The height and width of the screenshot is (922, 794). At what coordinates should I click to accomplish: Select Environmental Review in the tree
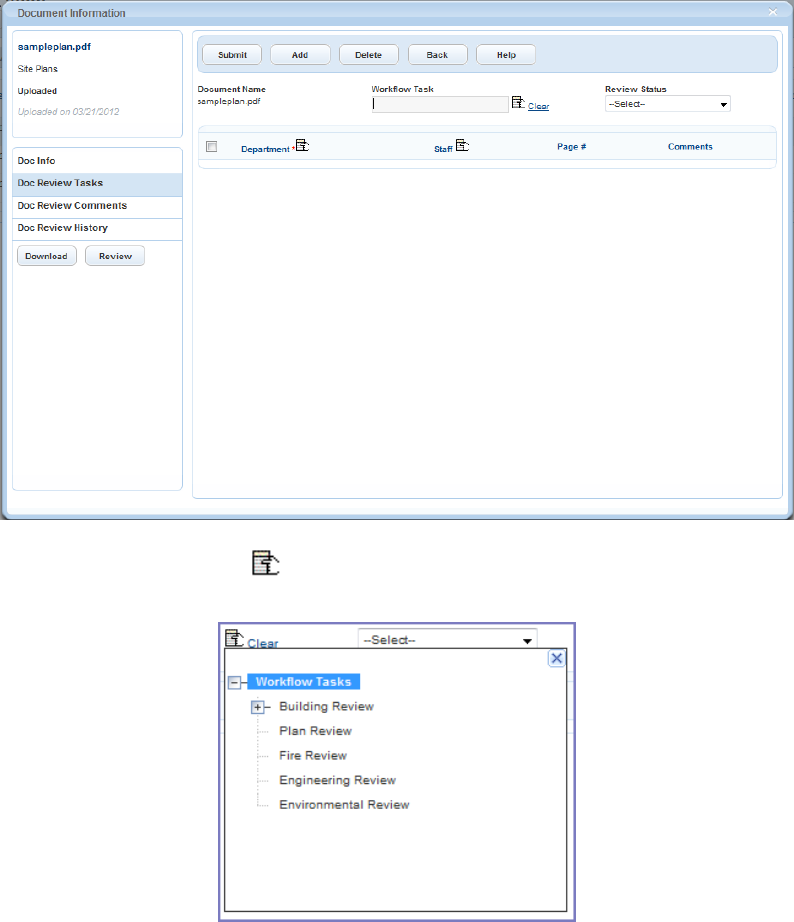click(344, 804)
